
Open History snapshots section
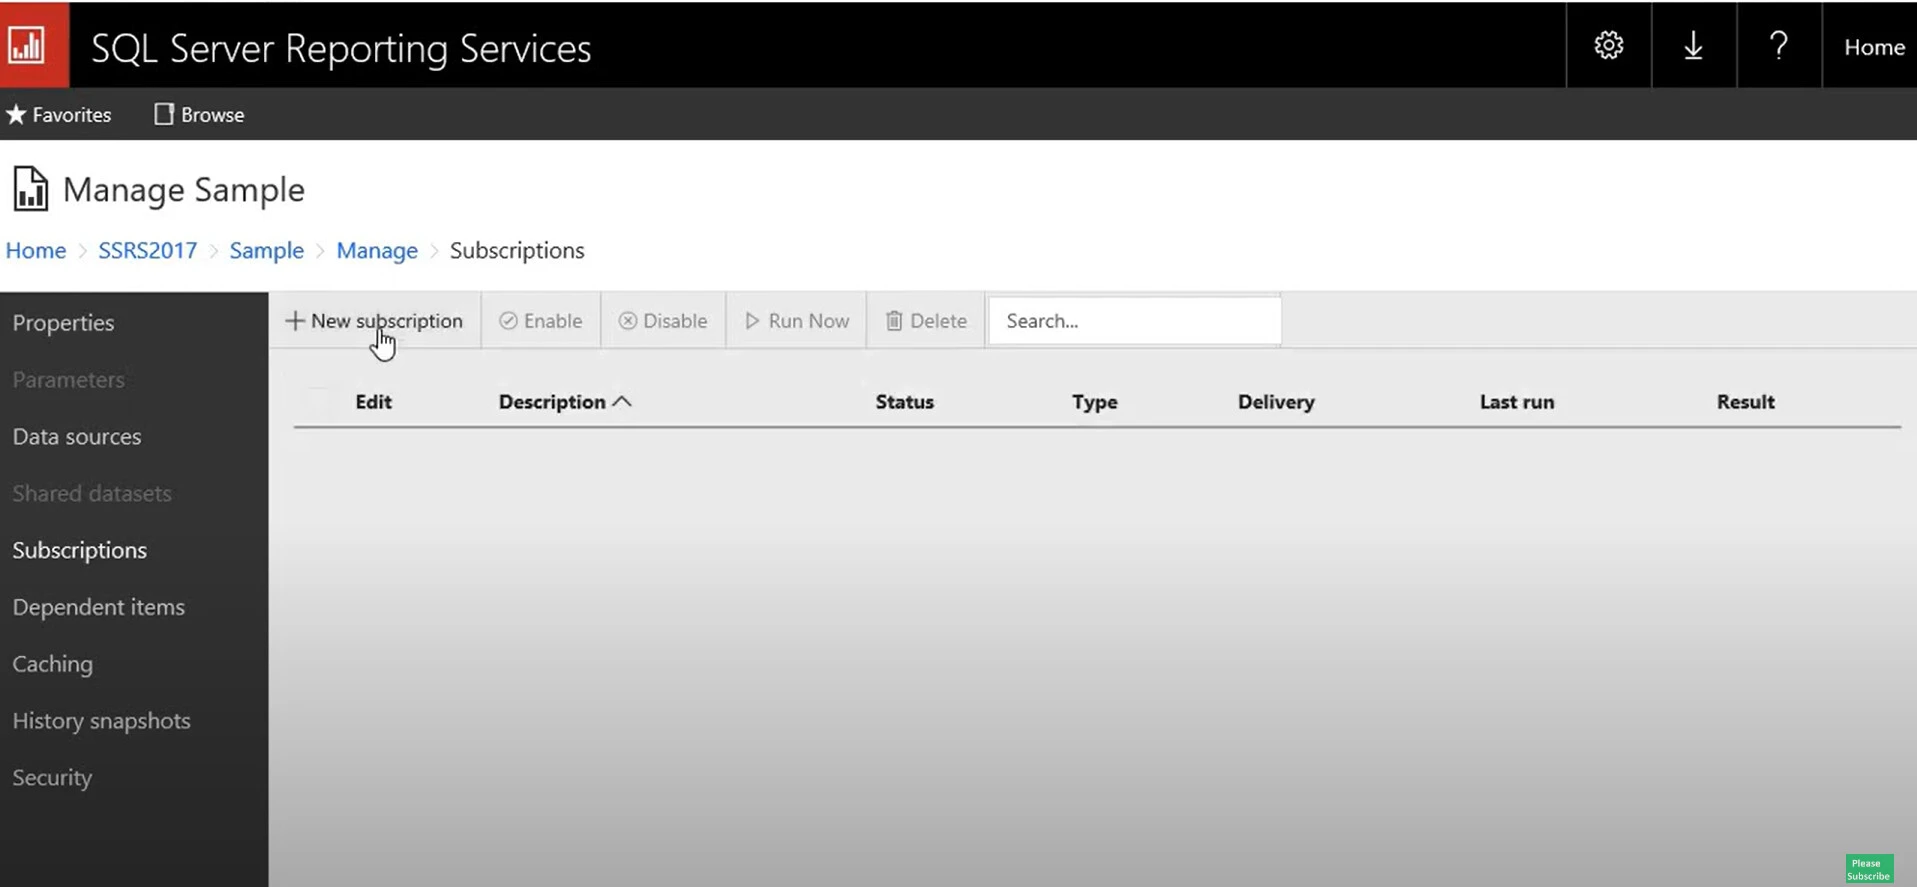(101, 721)
